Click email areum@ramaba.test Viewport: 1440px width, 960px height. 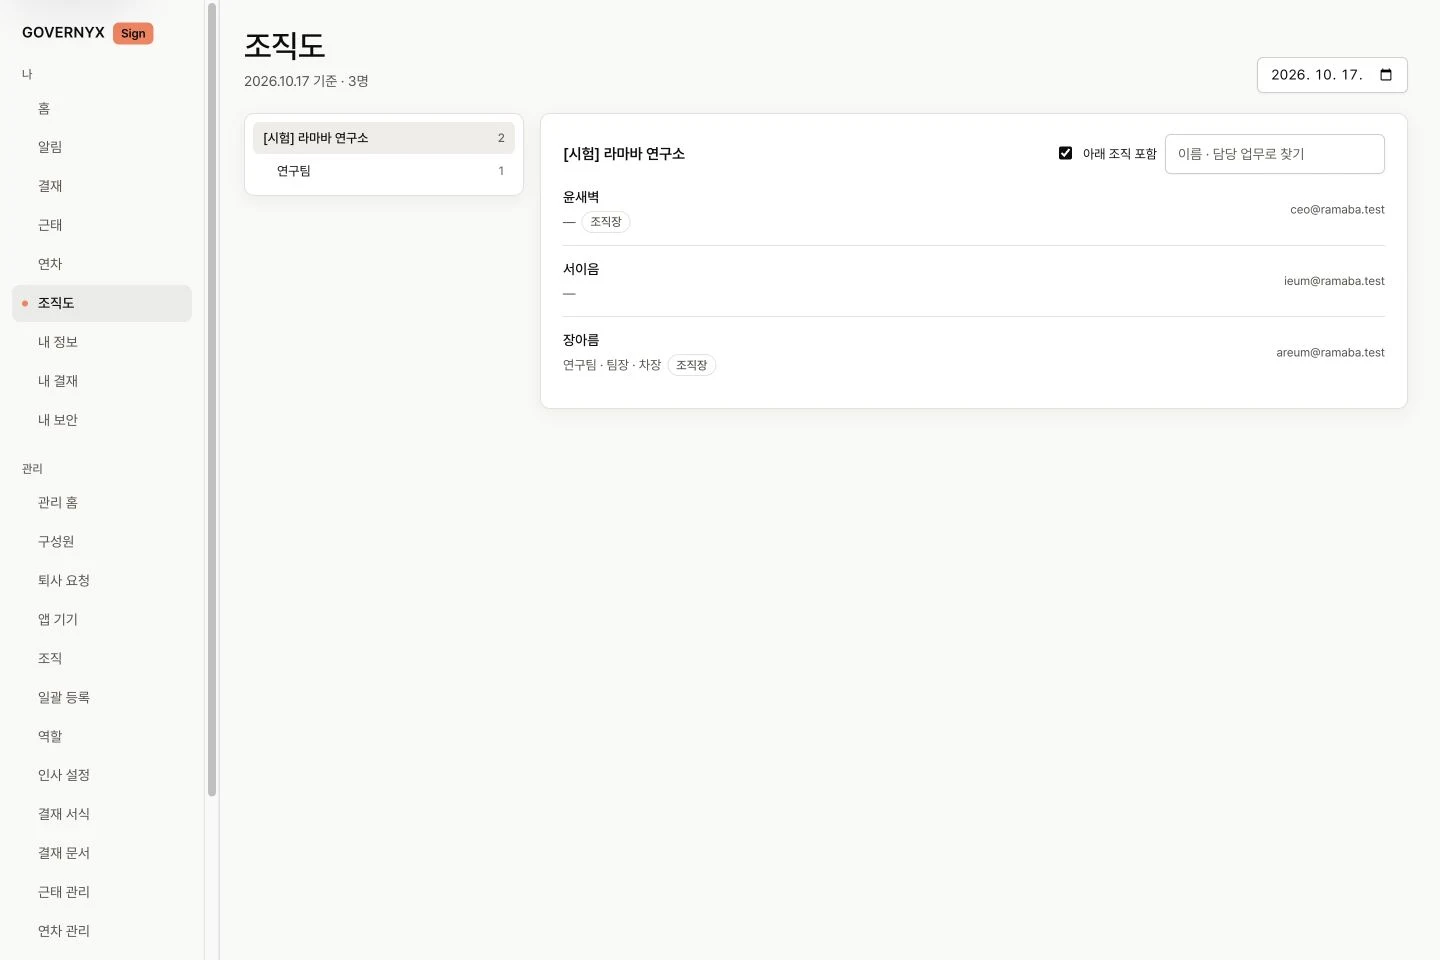click(x=1330, y=353)
